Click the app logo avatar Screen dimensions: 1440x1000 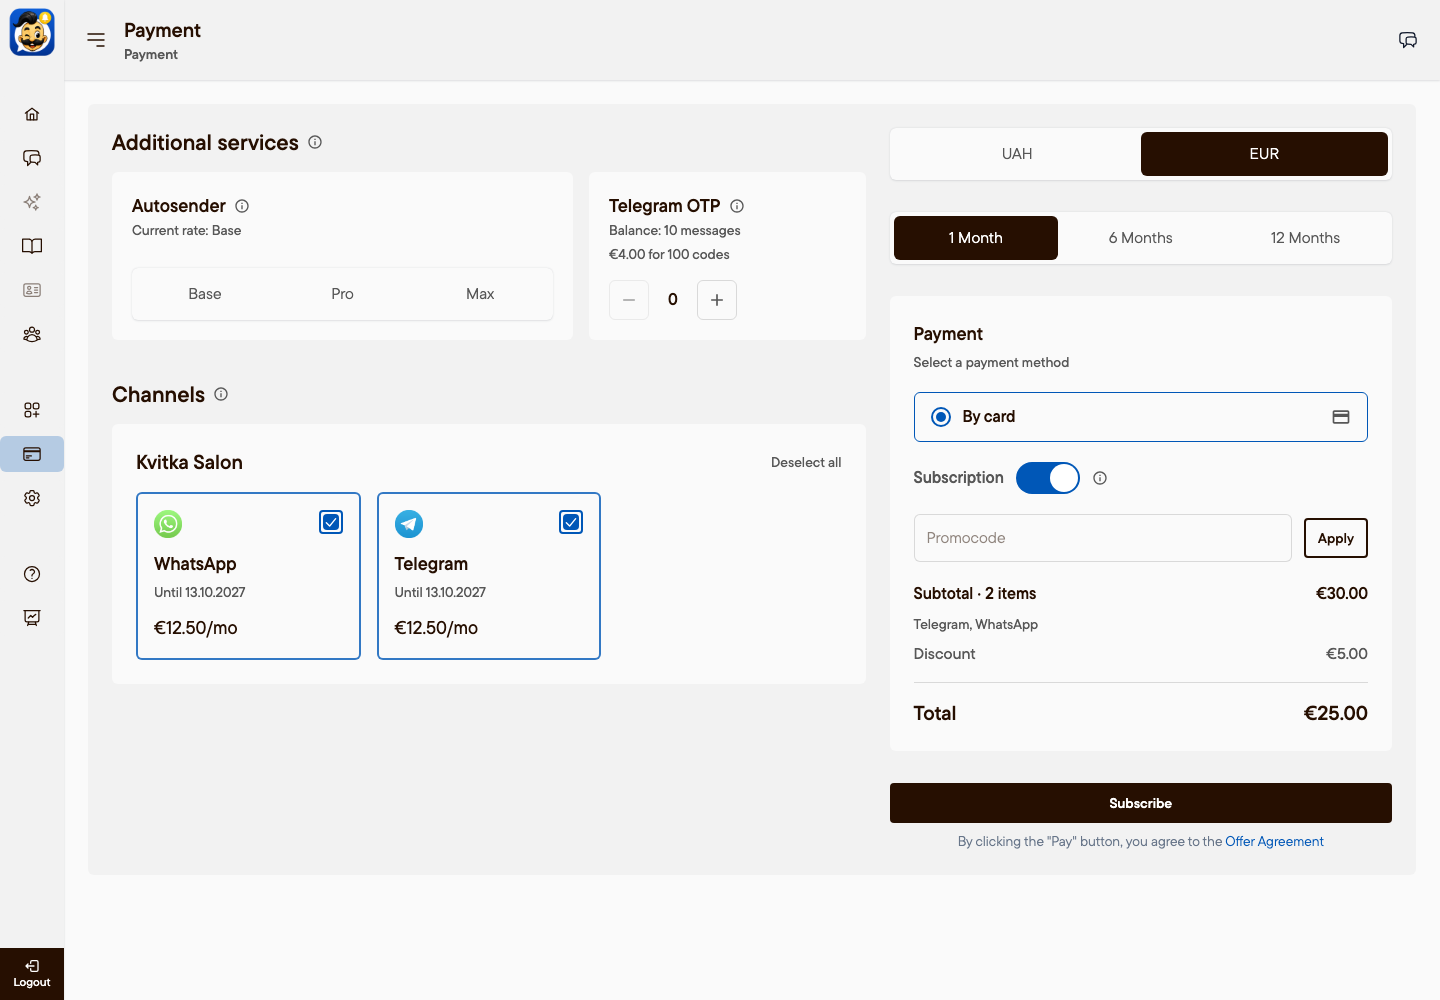pyautogui.click(x=32, y=32)
